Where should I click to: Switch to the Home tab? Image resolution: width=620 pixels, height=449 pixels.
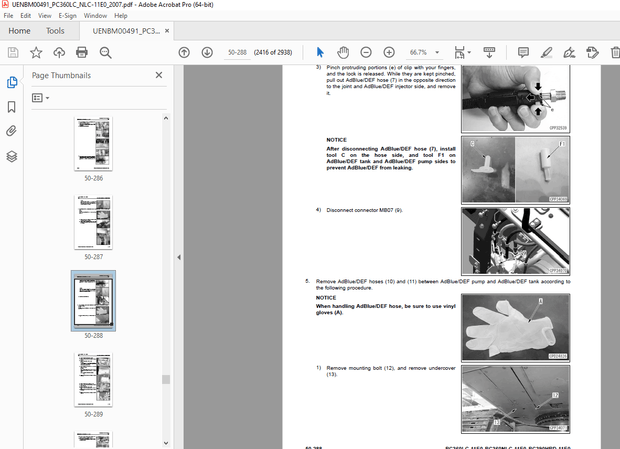(19, 31)
